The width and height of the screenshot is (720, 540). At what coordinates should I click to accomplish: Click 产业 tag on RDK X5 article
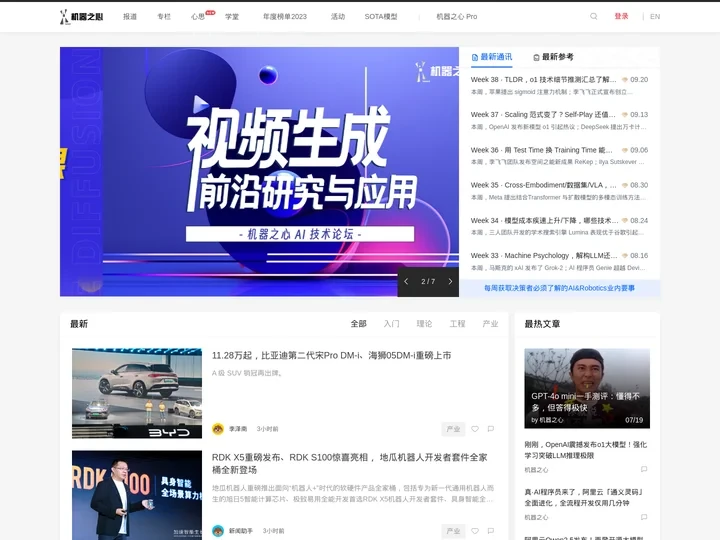(453, 531)
